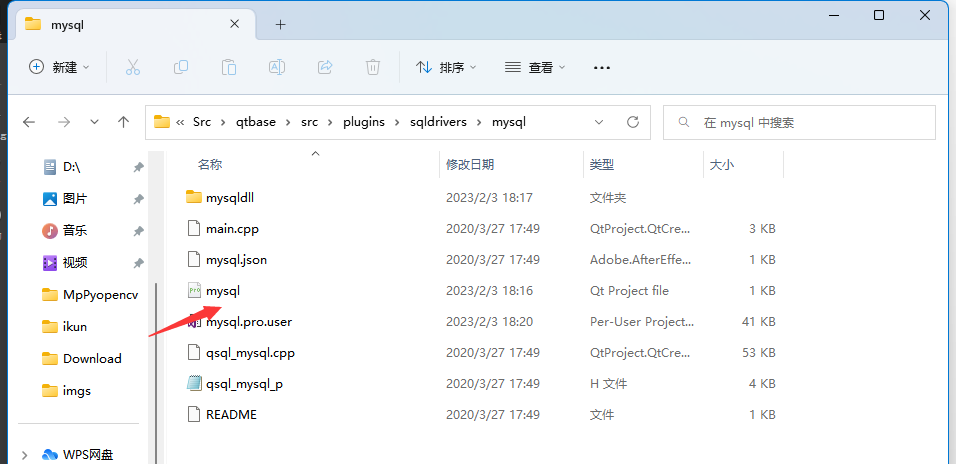This screenshot has width=956, height=464.
Task: Expand the WPS网盘 tree node
Action: [24, 455]
